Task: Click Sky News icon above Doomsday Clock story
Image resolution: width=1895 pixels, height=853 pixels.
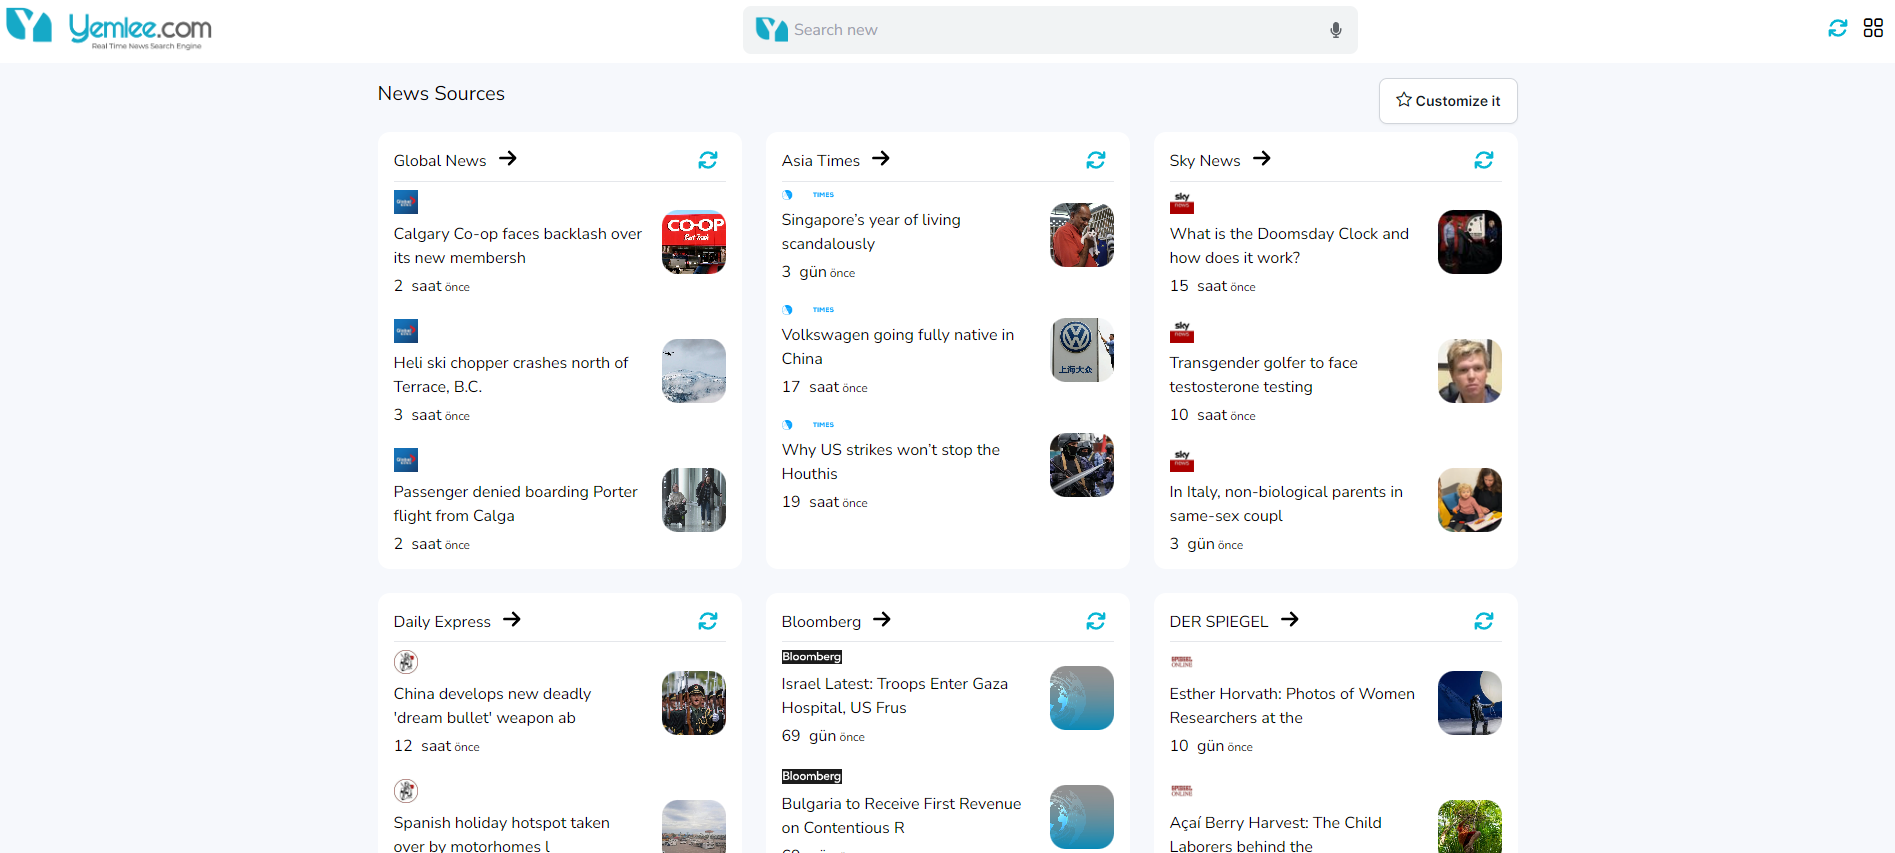Action: [1182, 202]
